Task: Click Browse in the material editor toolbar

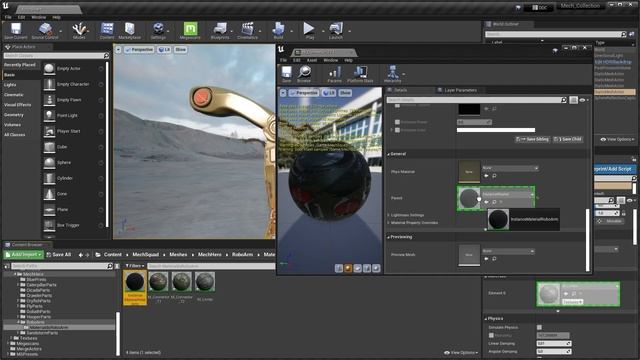Action: 304,74
